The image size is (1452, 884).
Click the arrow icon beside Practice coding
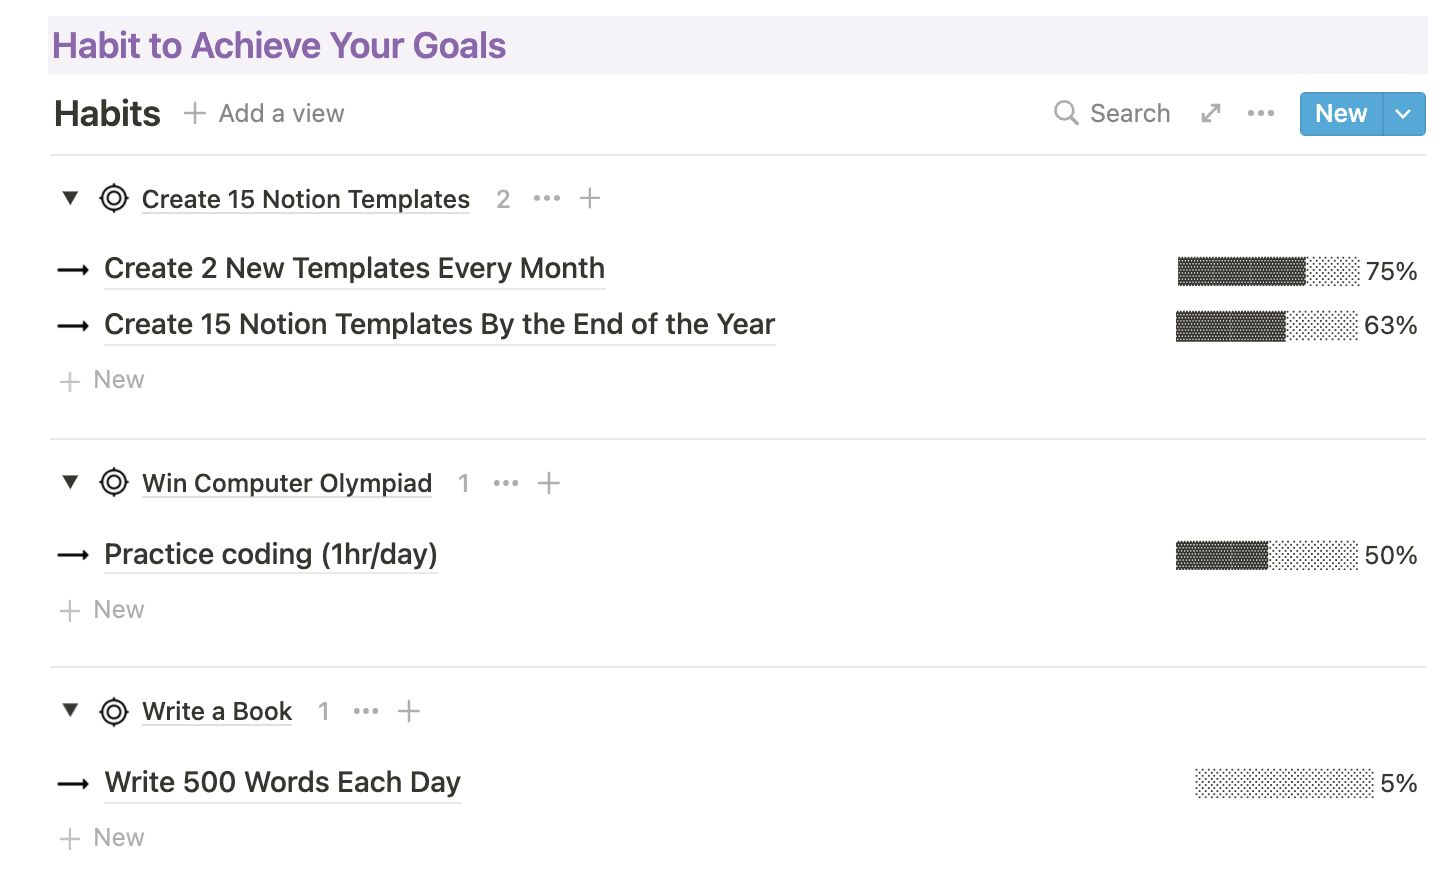(x=74, y=555)
